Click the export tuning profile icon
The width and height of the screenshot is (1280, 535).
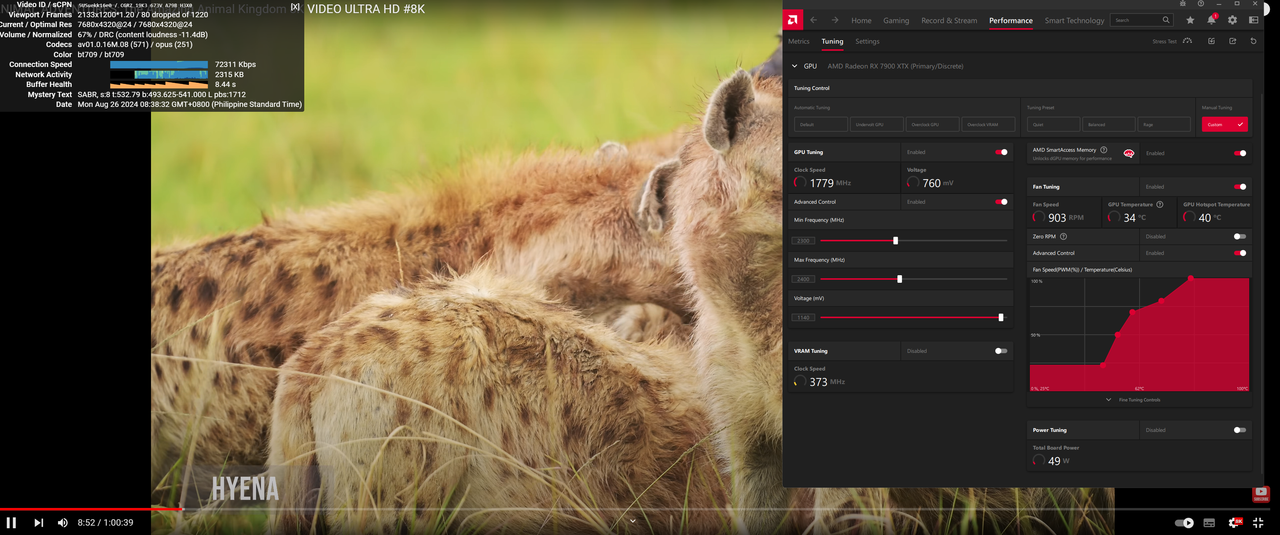(1232, 41)
